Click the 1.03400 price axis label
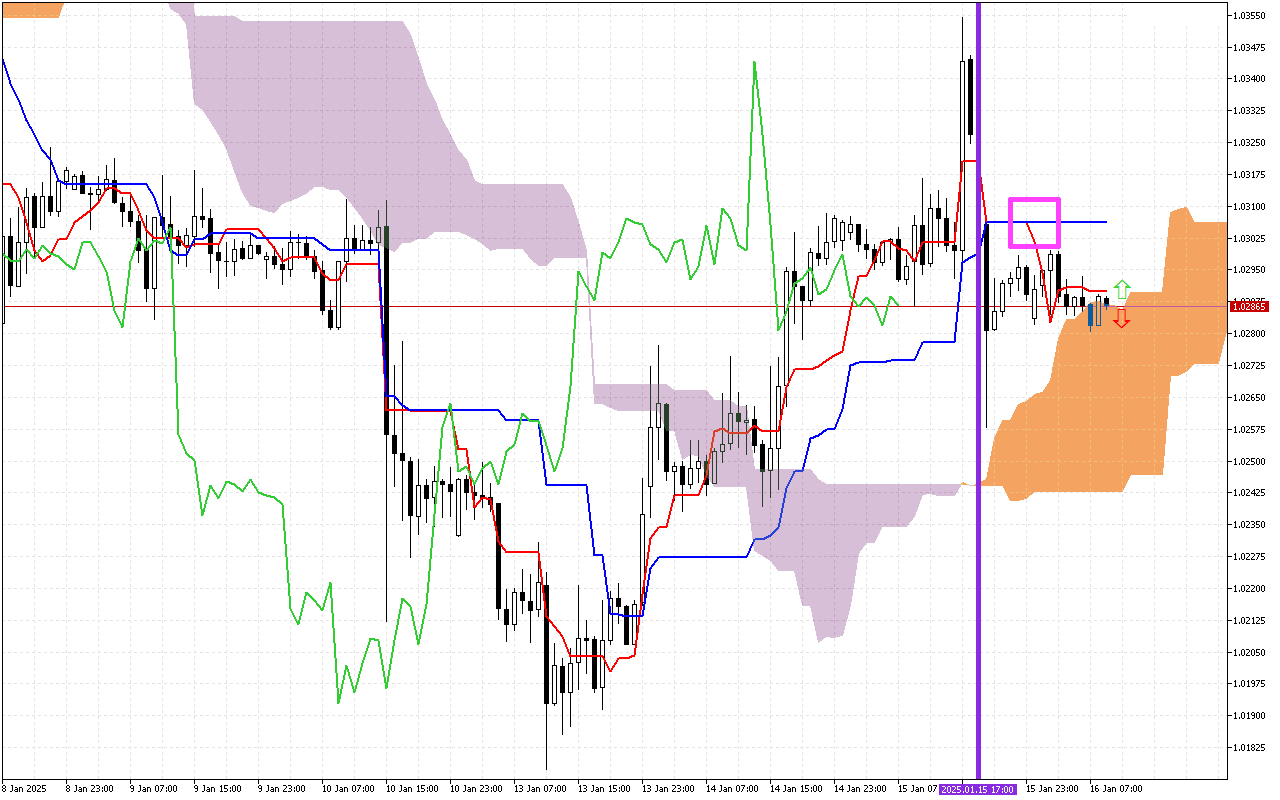 coord(1250,79)
